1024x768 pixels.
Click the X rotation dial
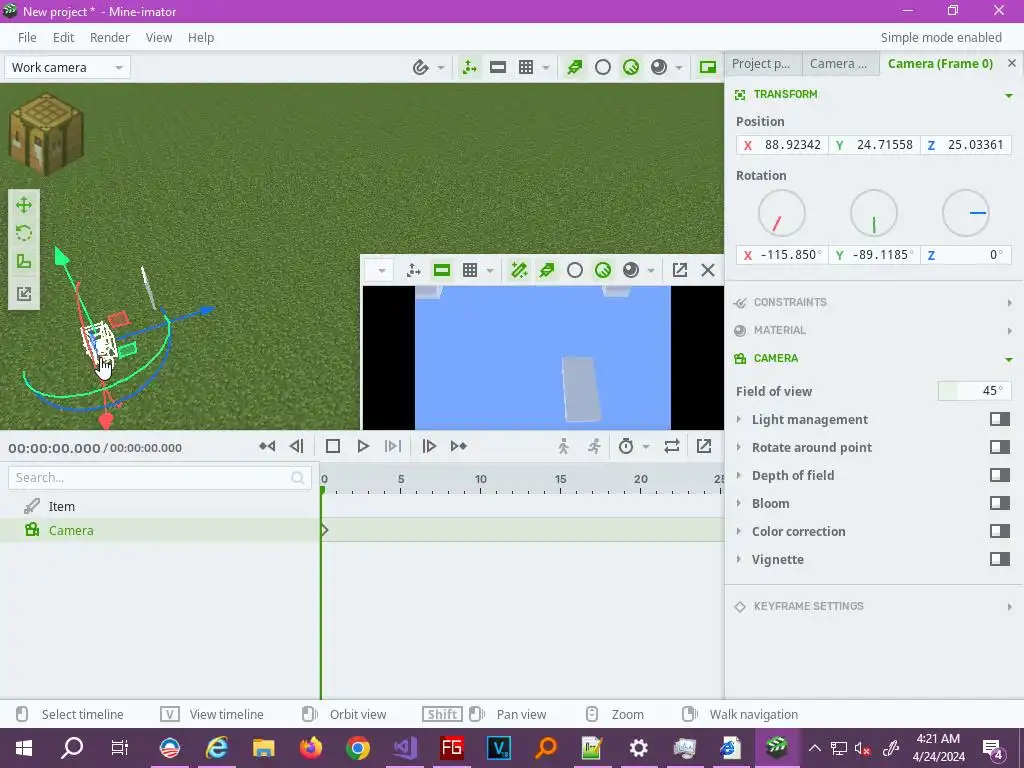click(782, 214)
